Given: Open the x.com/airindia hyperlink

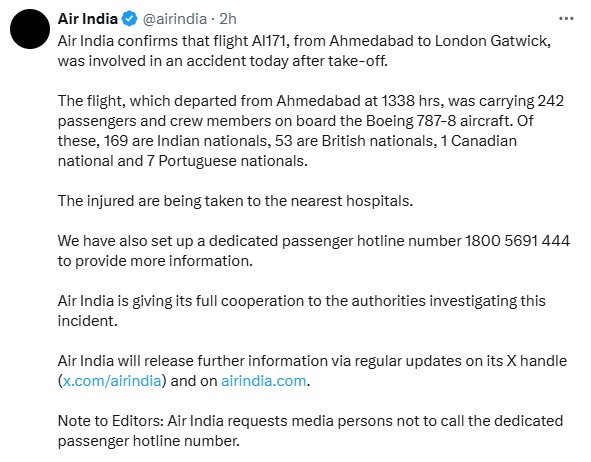Looking at the screenshot, I should (112, 381).
